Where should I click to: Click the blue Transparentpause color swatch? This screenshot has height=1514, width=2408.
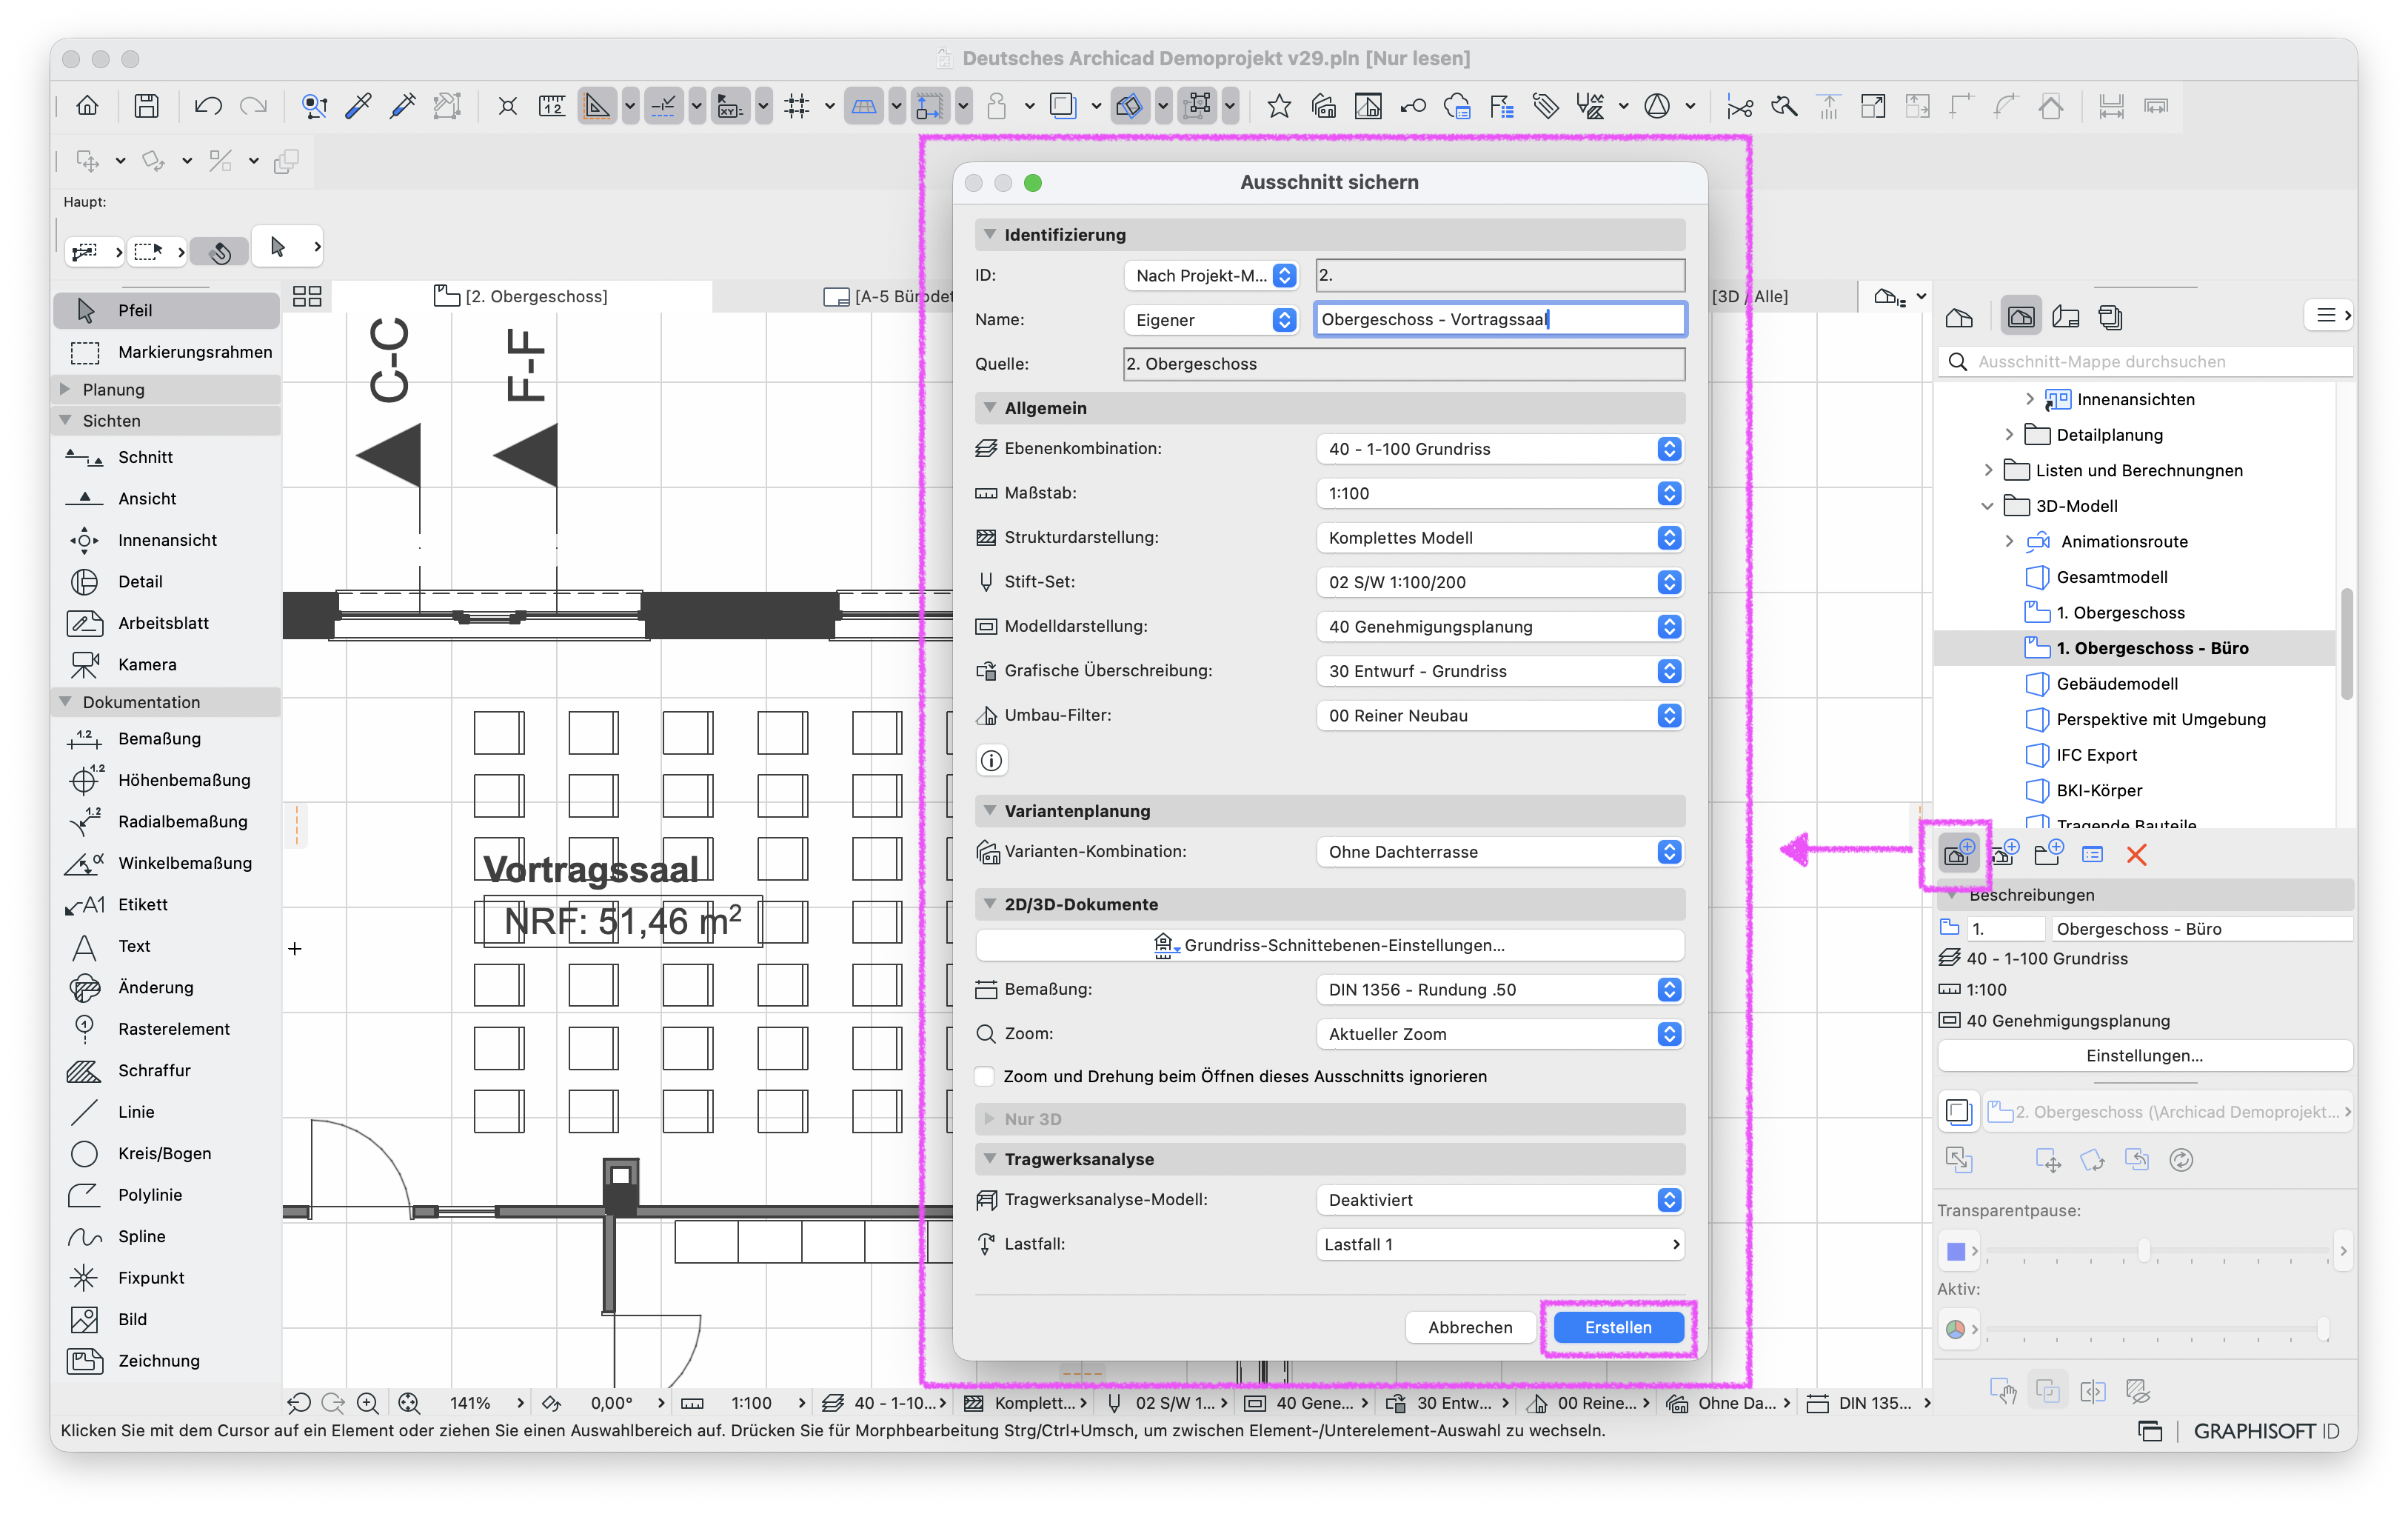tap(1956, 1250)
